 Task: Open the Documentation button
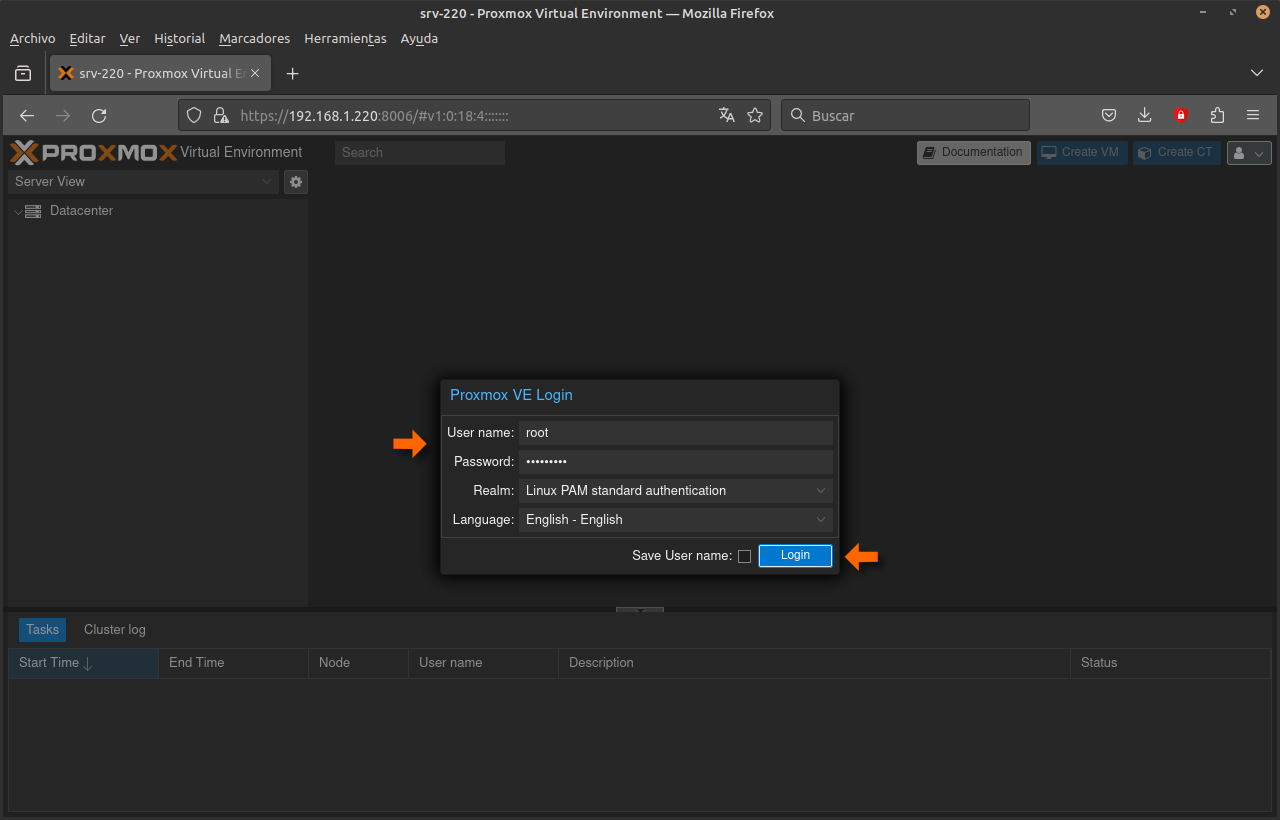974,153
